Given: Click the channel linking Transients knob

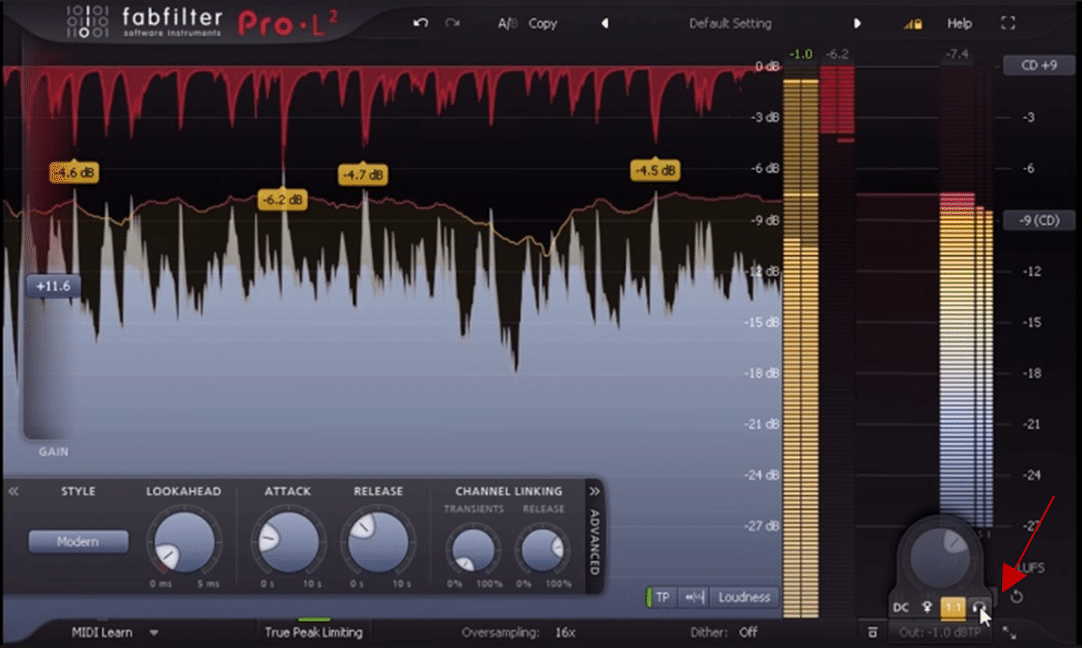Looking at the screenshot, I should (x=473, y=549).
